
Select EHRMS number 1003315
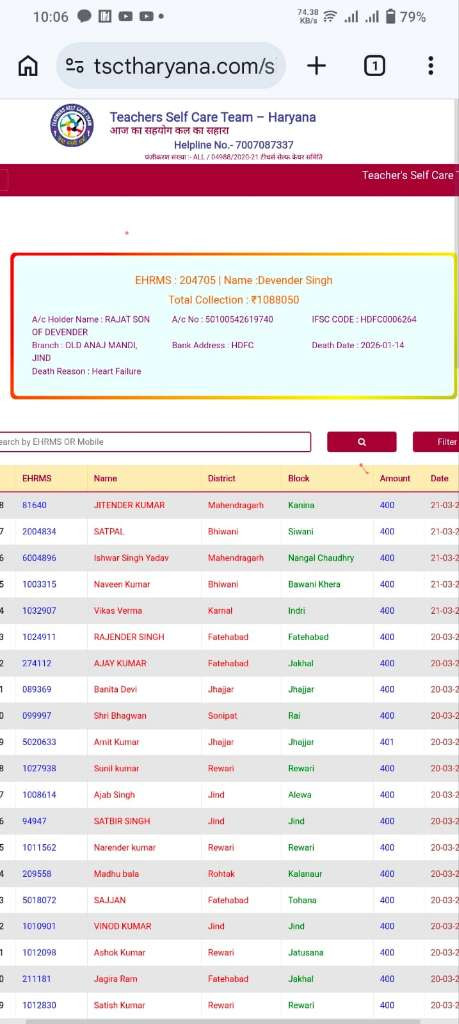pyautogui.click(x=39, y=584)
